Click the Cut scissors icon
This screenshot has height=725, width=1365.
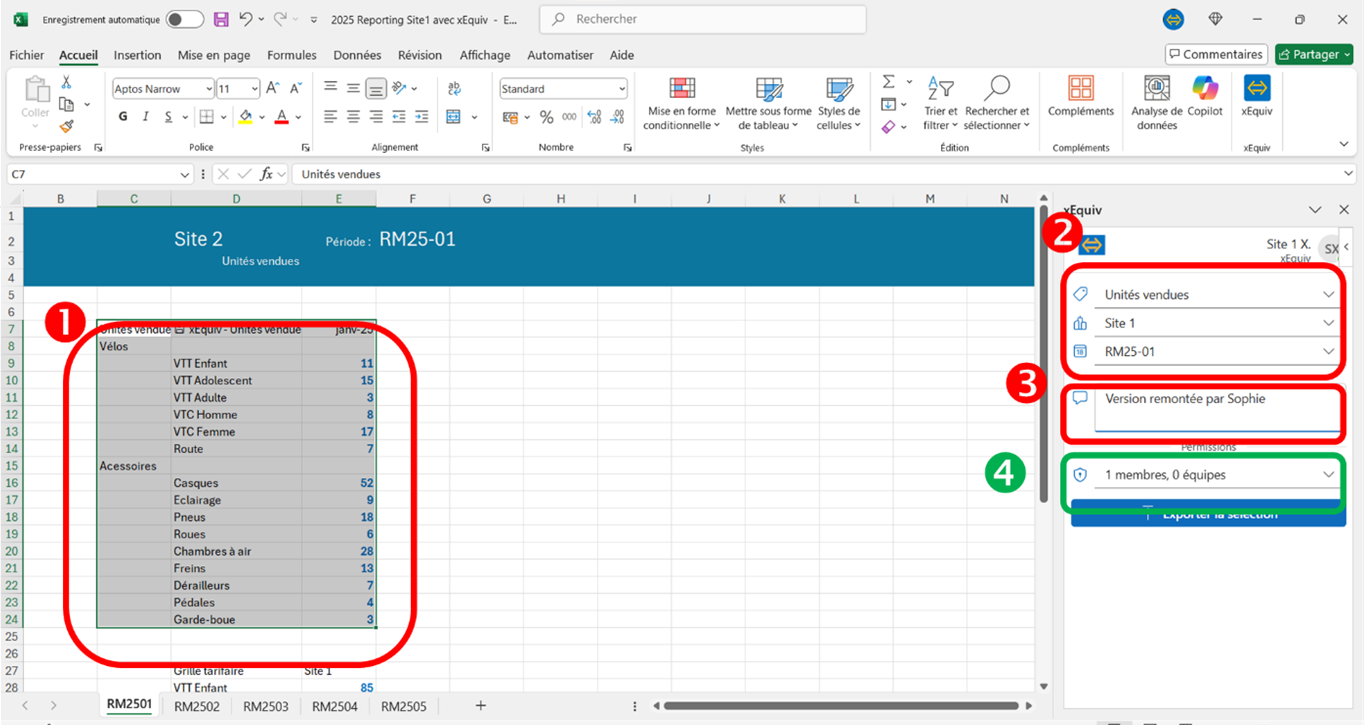coord(66,82)
